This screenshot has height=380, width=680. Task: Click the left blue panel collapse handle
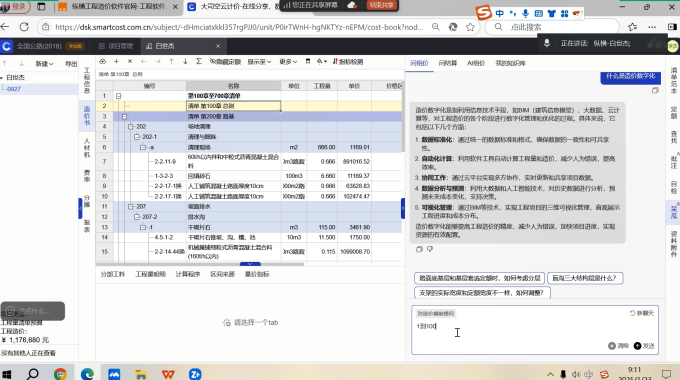(80, 209)
